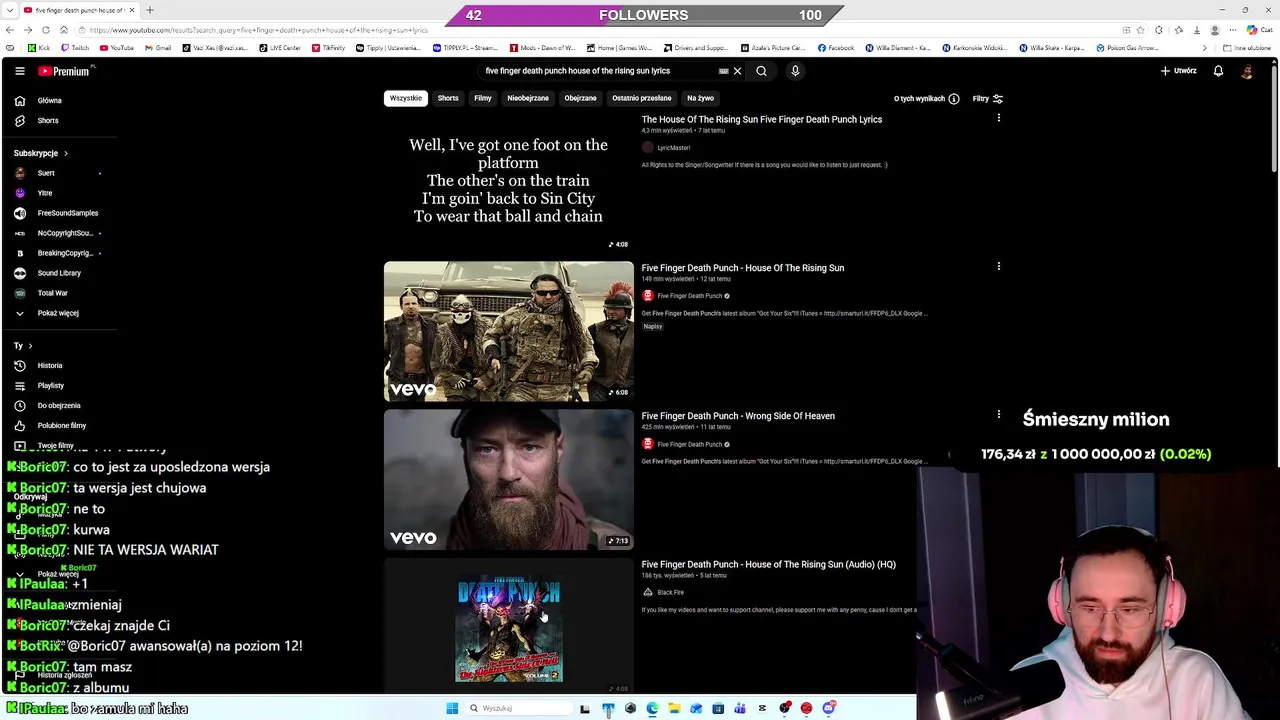The height and width of the screenshot is (720, 1280).
Task: Expand the Subskrypcje section chevron
Action: point(65,153)
